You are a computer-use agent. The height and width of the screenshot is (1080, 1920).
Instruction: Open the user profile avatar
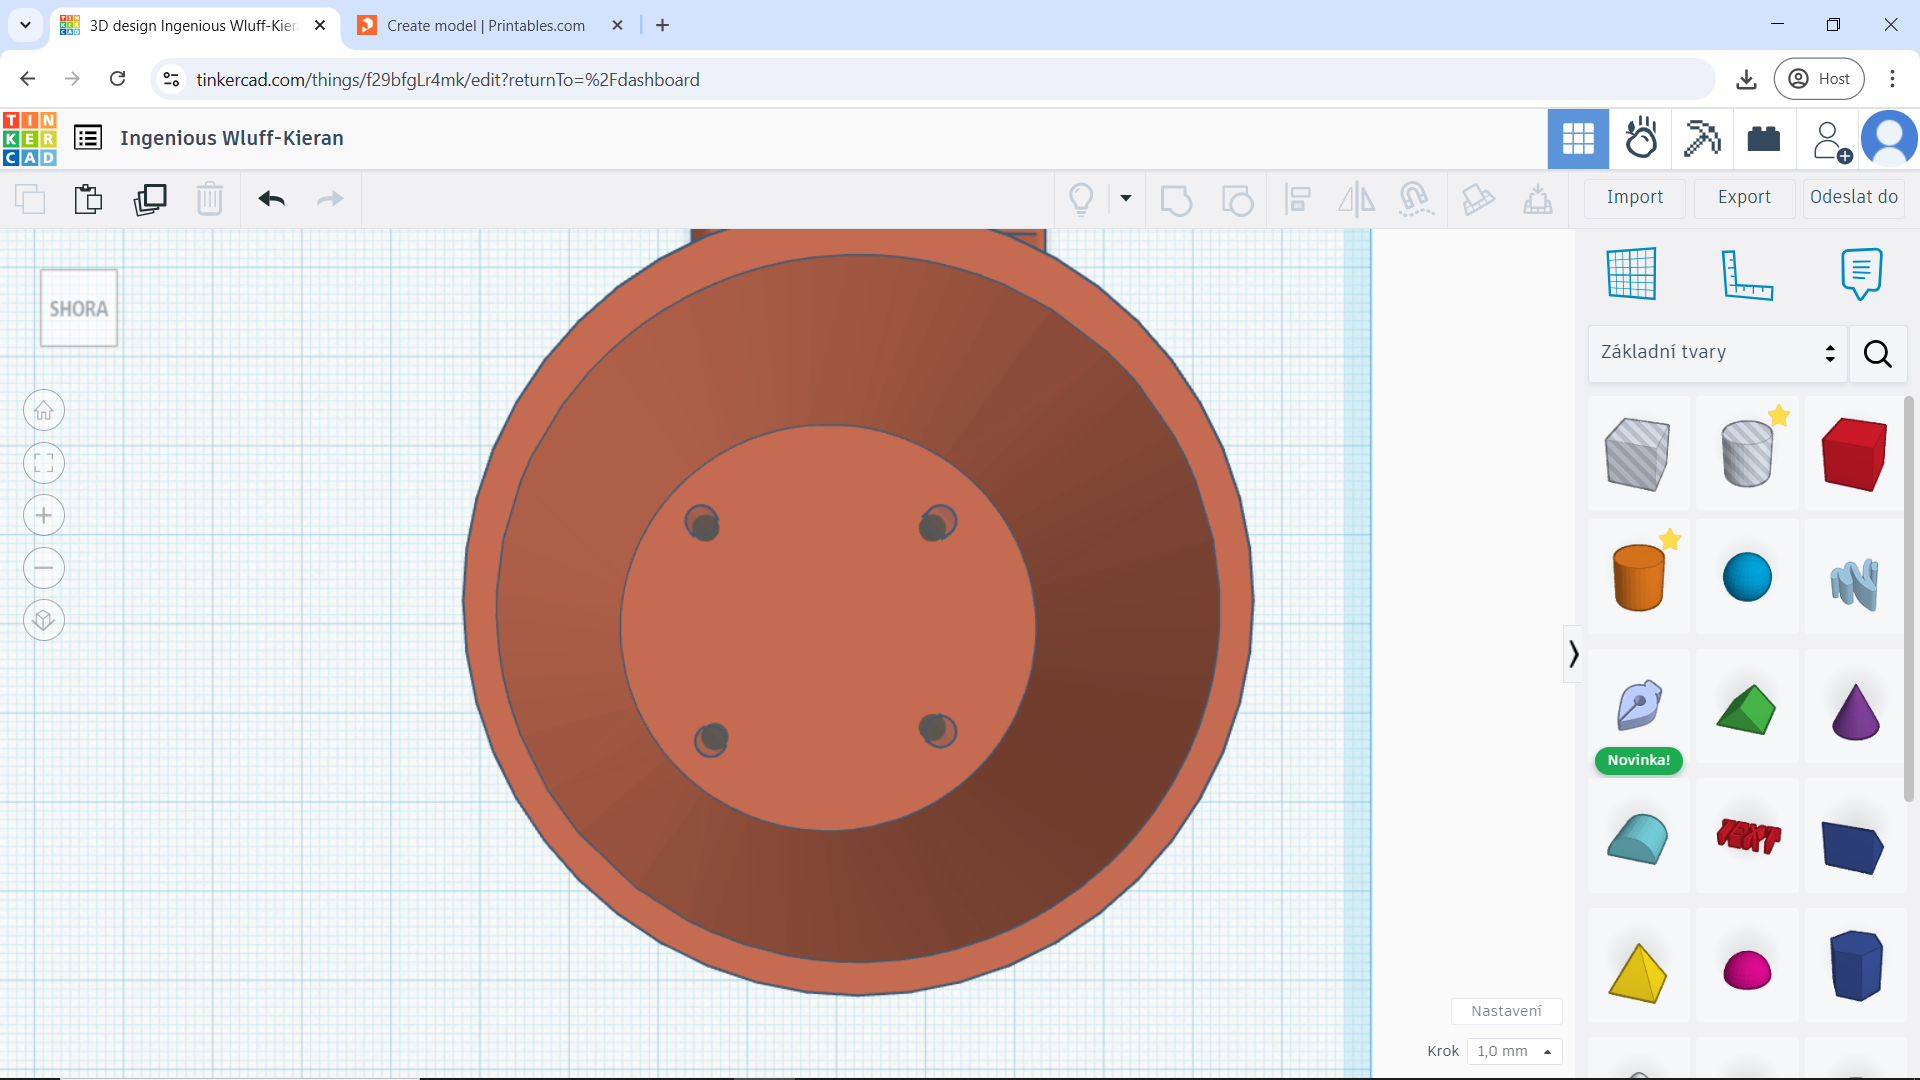point(1889,138)
